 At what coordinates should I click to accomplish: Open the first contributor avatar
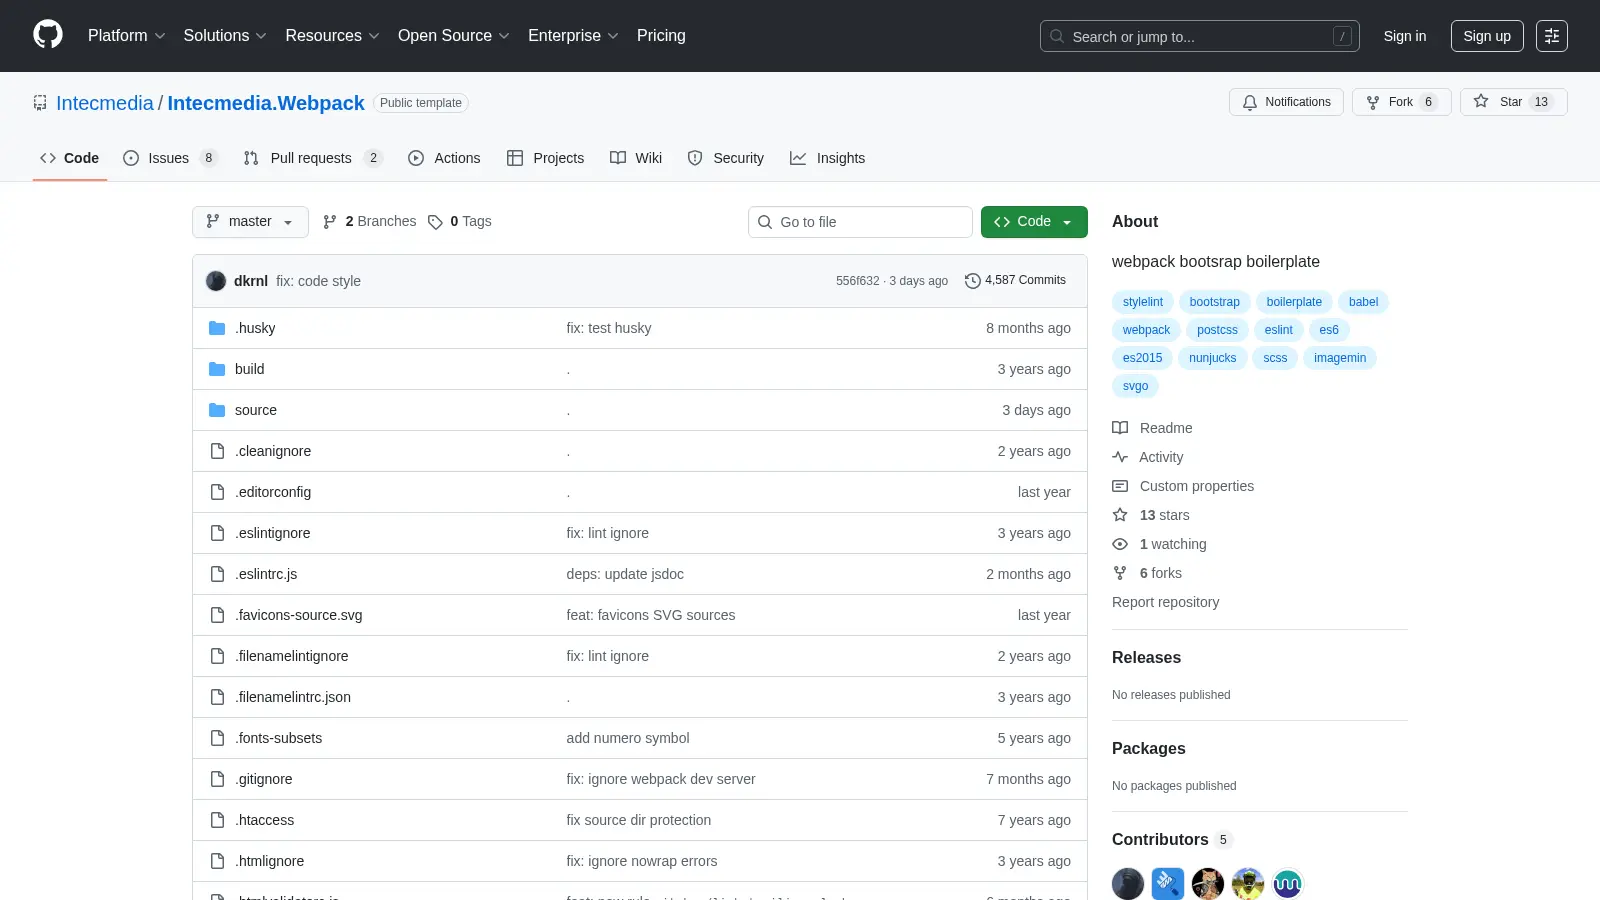click(1128, 884)
